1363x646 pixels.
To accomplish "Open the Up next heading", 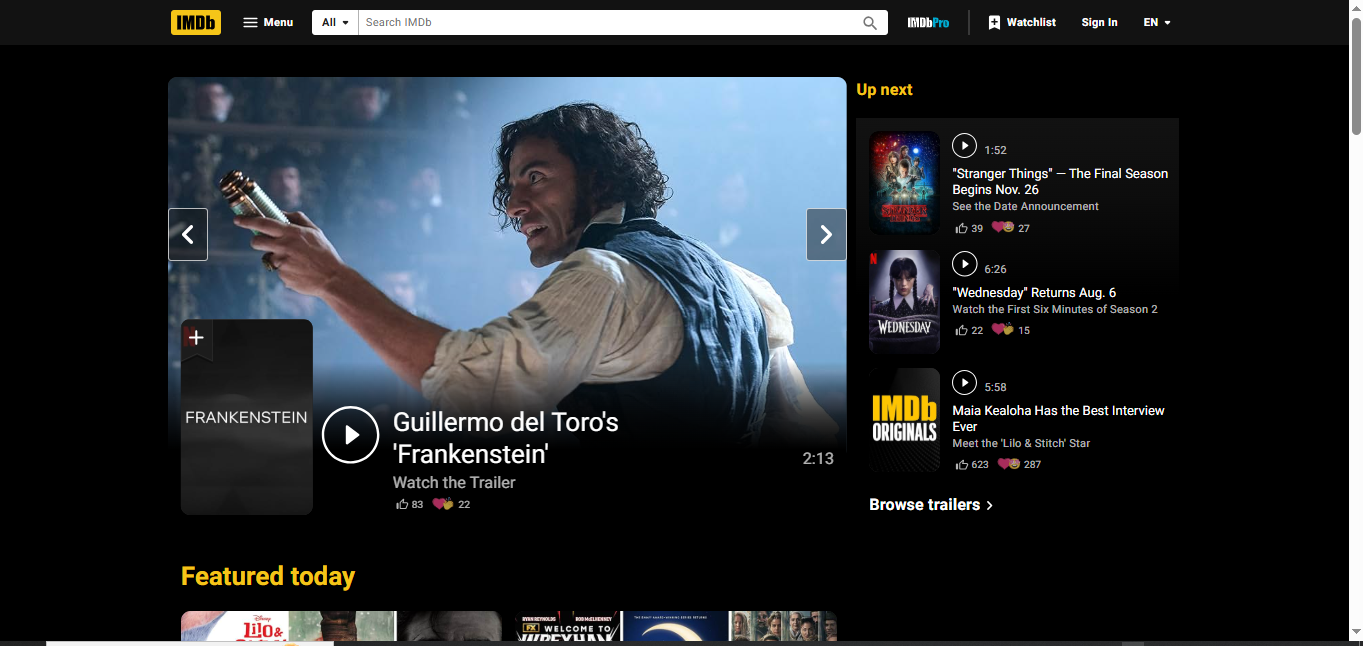I will click(x=884, y=89).
